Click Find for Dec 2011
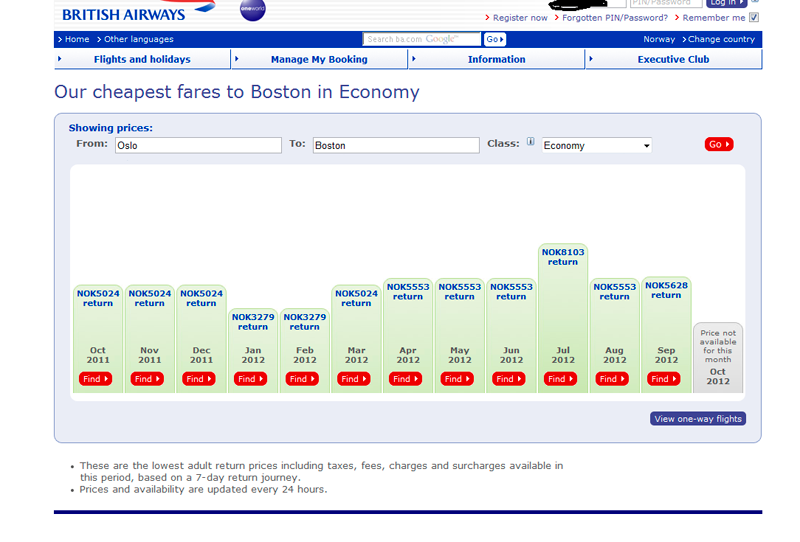Image resolution: width=800 pixels, height=542 pixels. point(198,379)
